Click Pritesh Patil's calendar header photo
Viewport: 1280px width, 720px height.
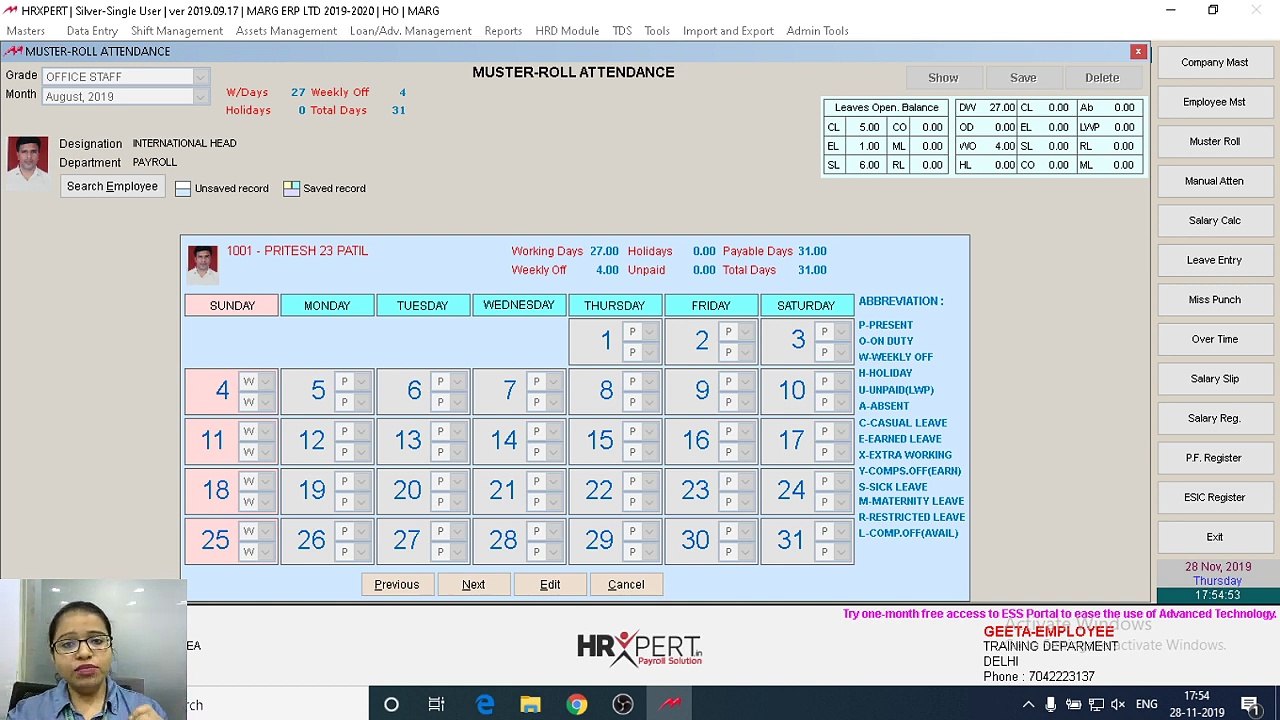202,264
